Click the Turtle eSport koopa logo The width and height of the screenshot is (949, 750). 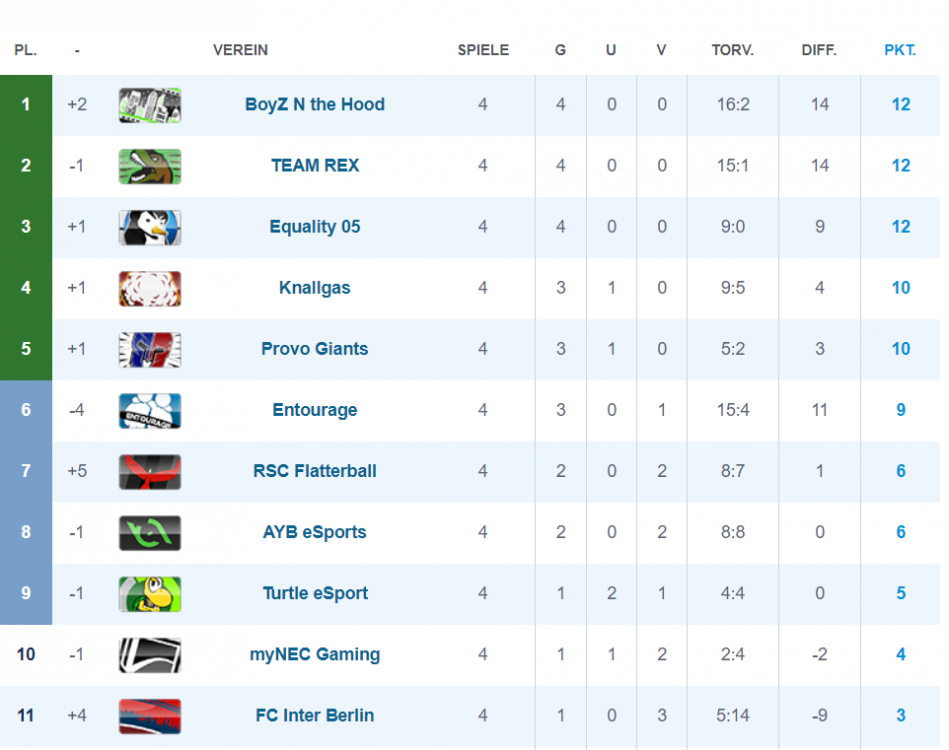pyautogui.click(x=149, y=593)
